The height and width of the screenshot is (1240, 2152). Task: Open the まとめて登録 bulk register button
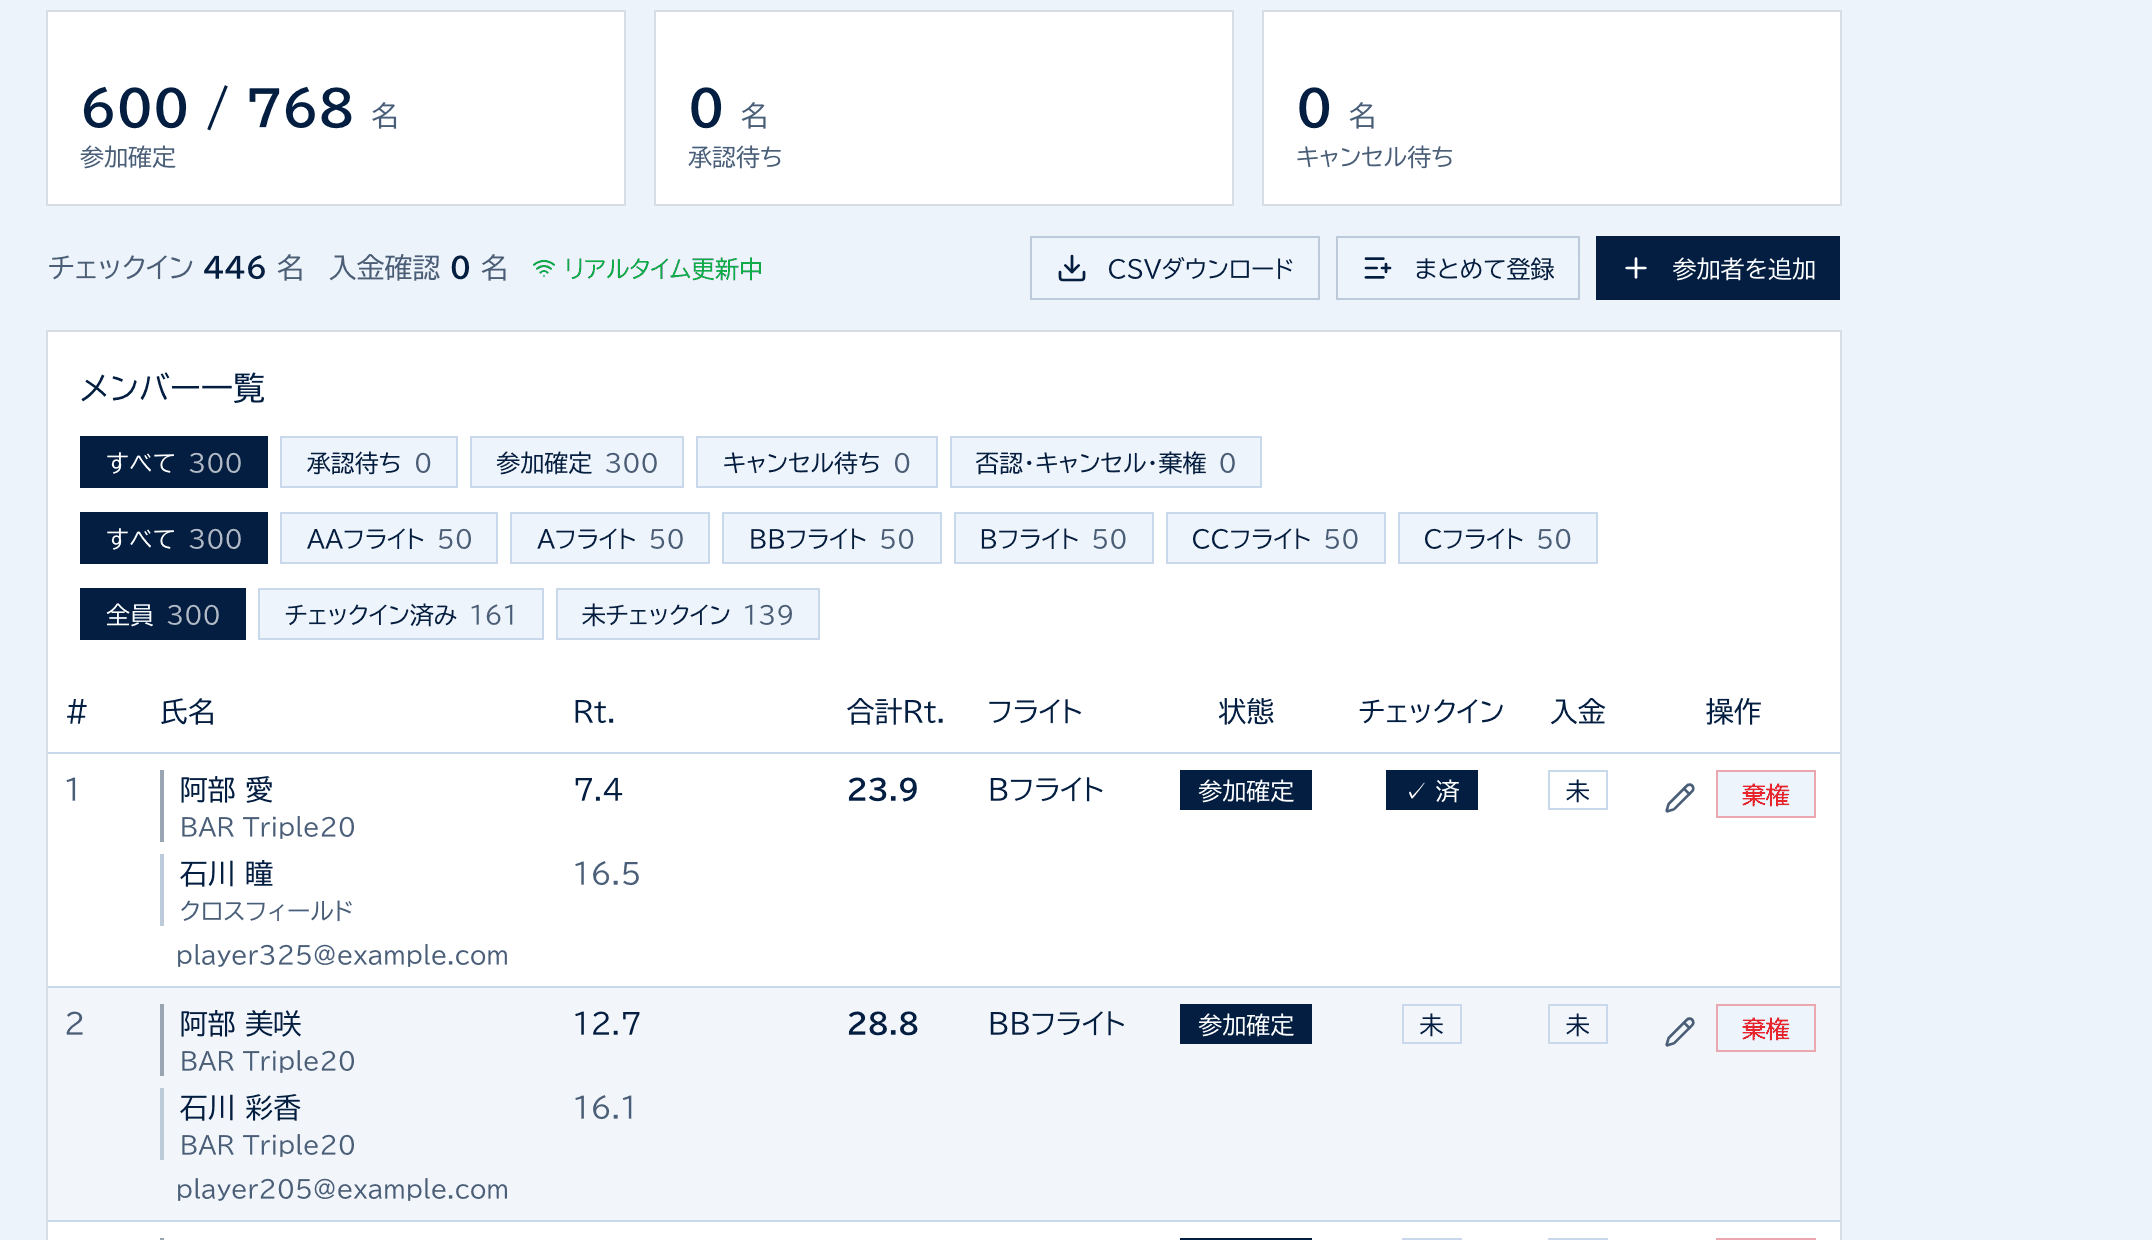1458,268
